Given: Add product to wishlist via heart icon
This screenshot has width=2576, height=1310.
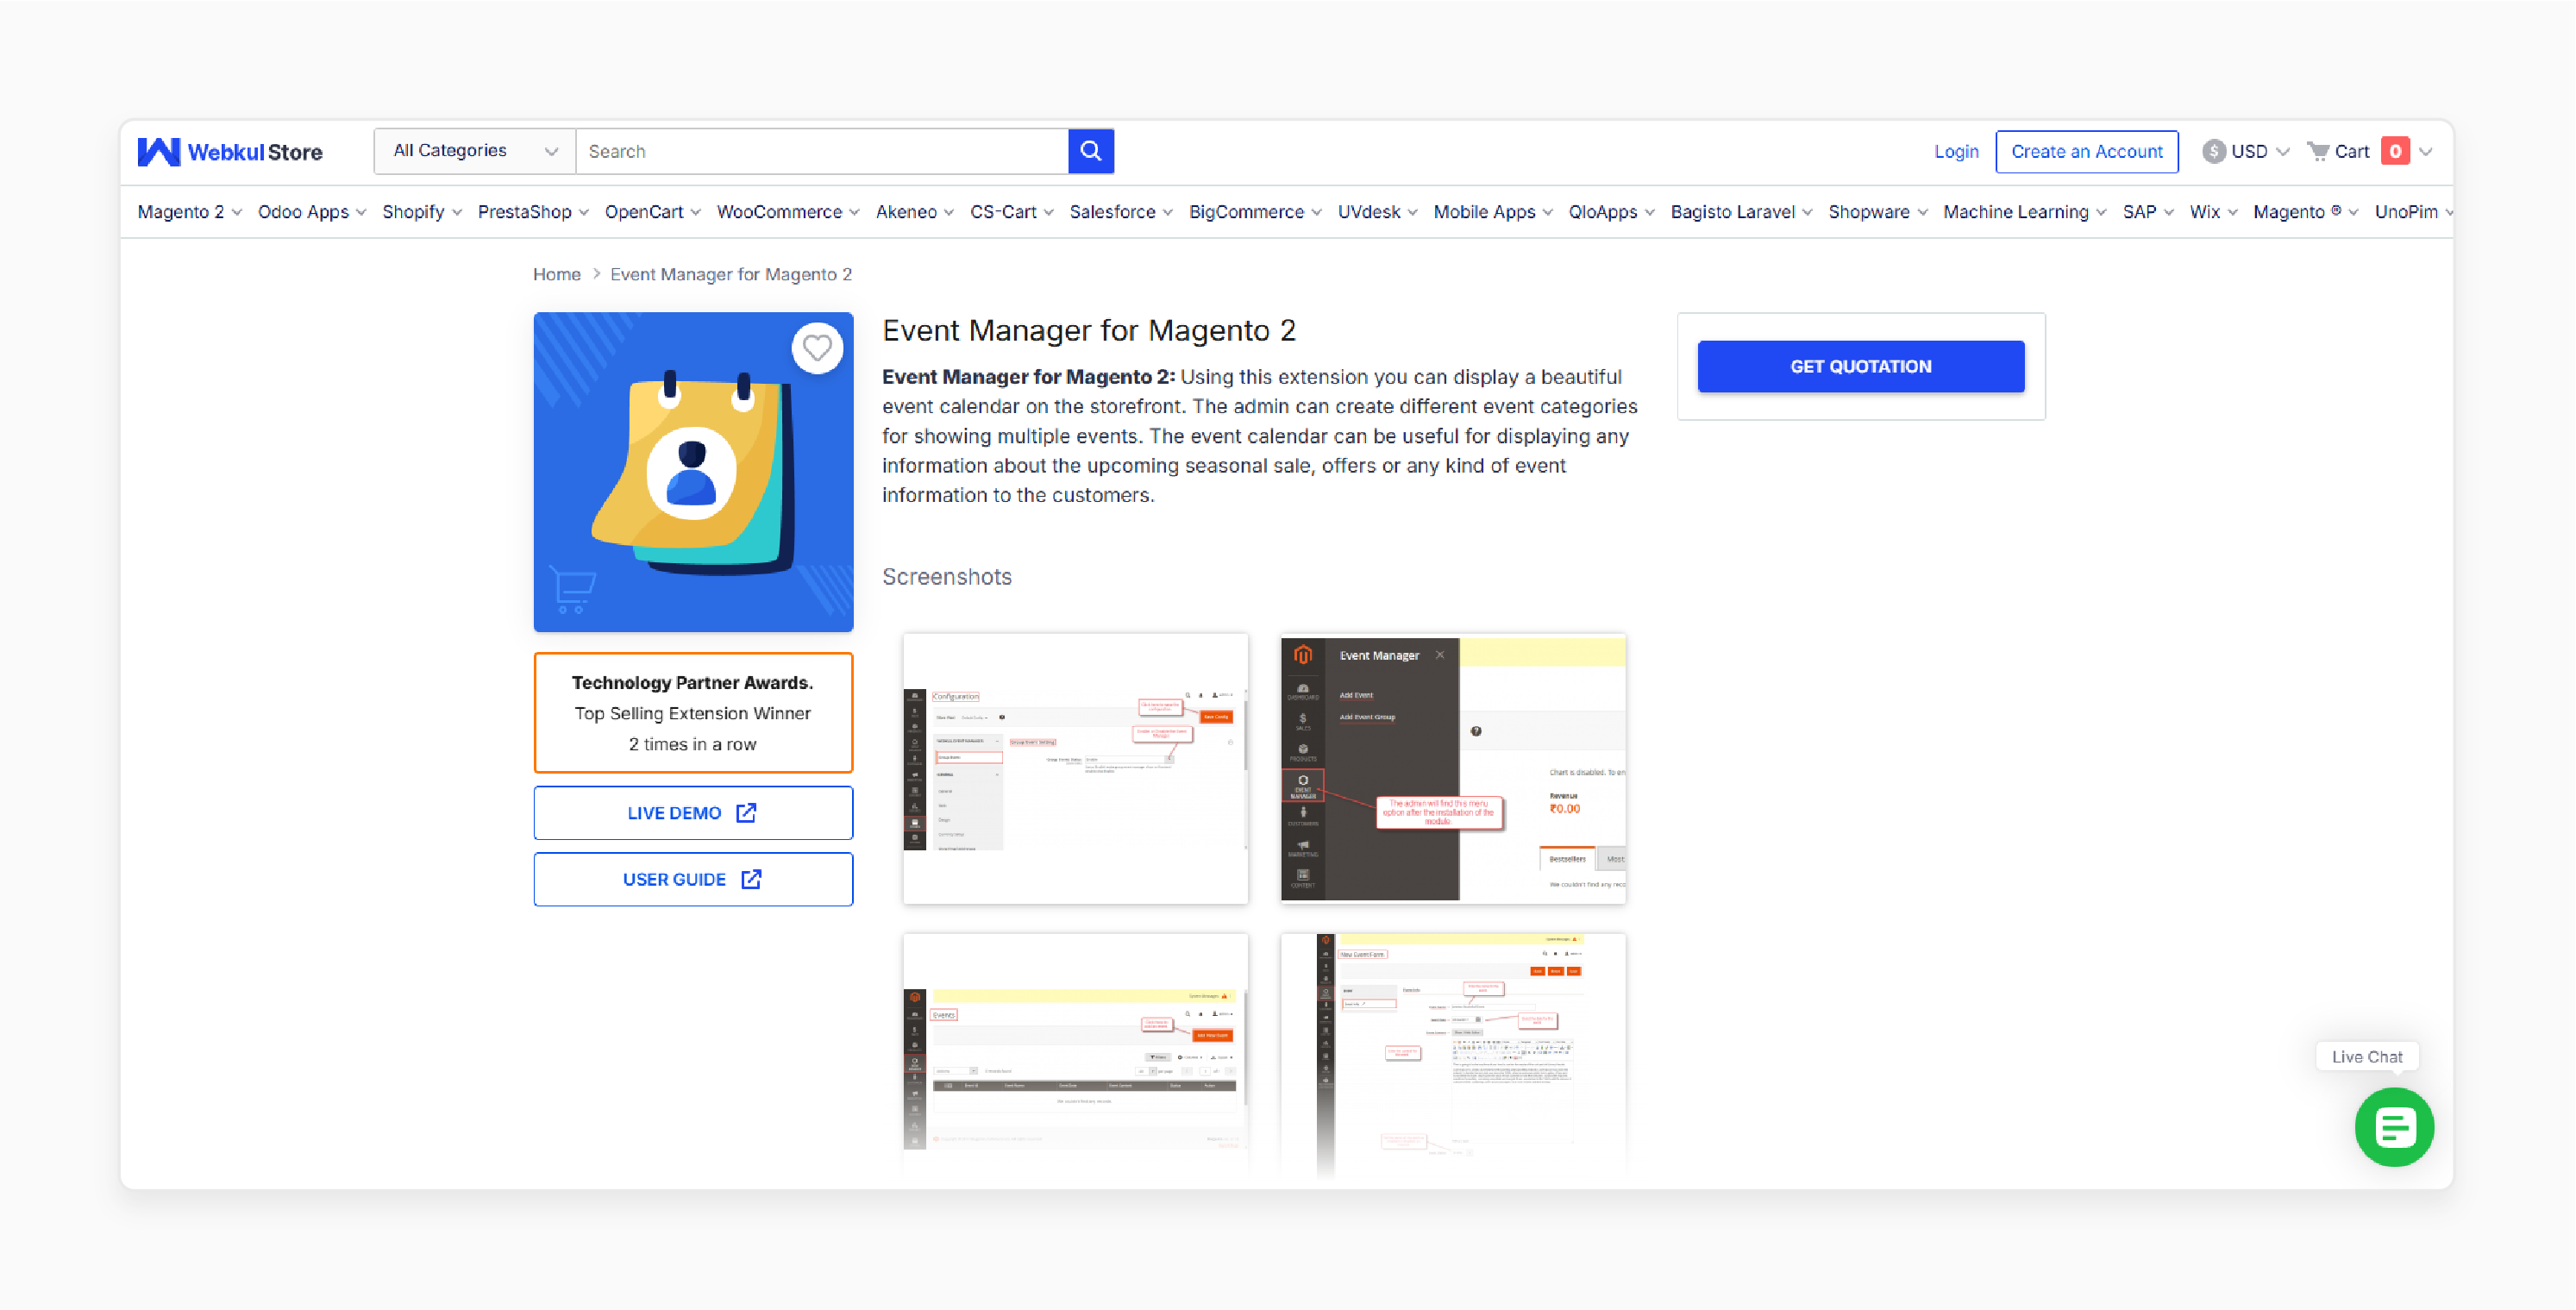Looking at the screenshot, I should tap(817, 348).
